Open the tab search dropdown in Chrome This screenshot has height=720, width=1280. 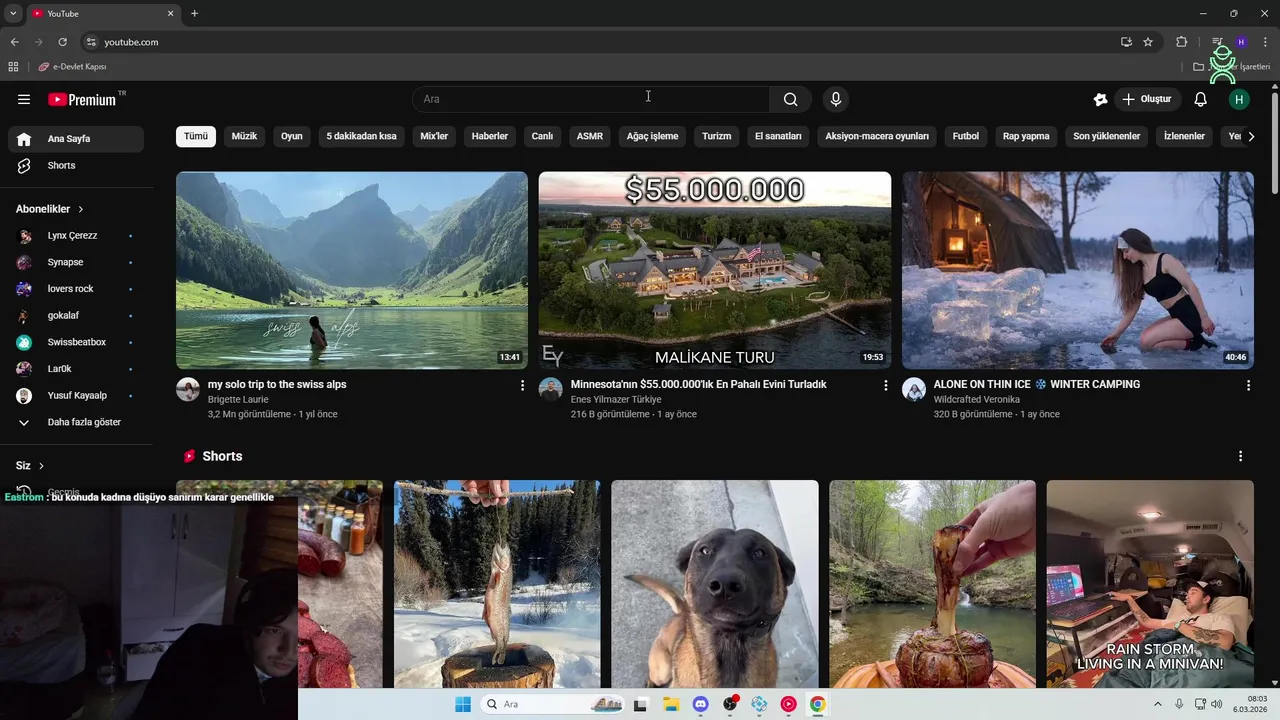[13, 13]
